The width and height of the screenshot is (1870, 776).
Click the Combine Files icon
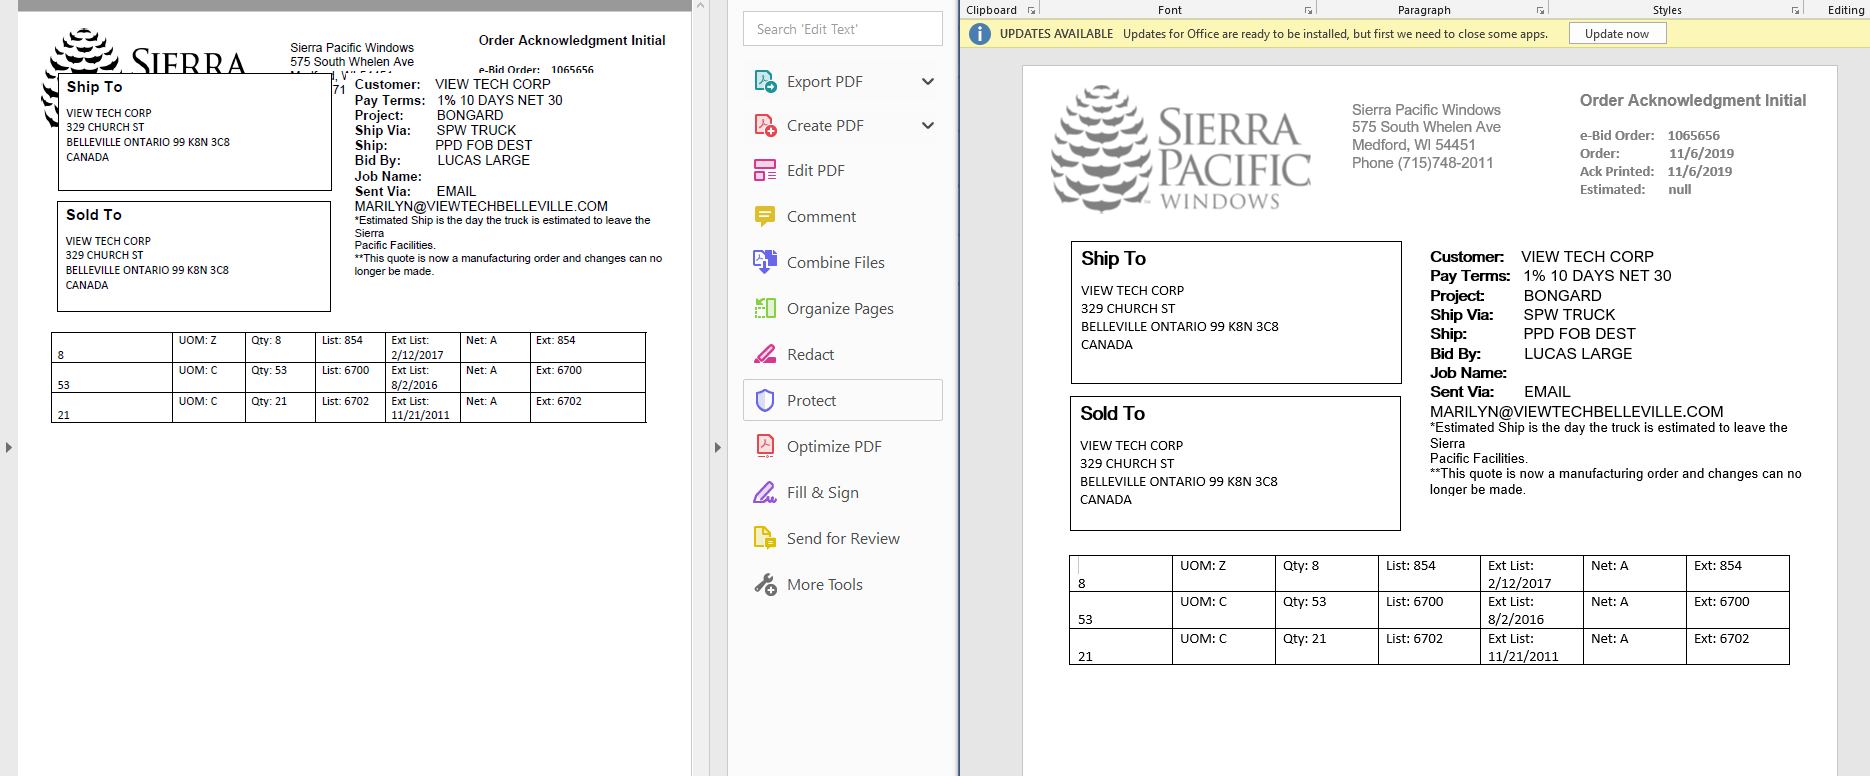pos(765,262)
